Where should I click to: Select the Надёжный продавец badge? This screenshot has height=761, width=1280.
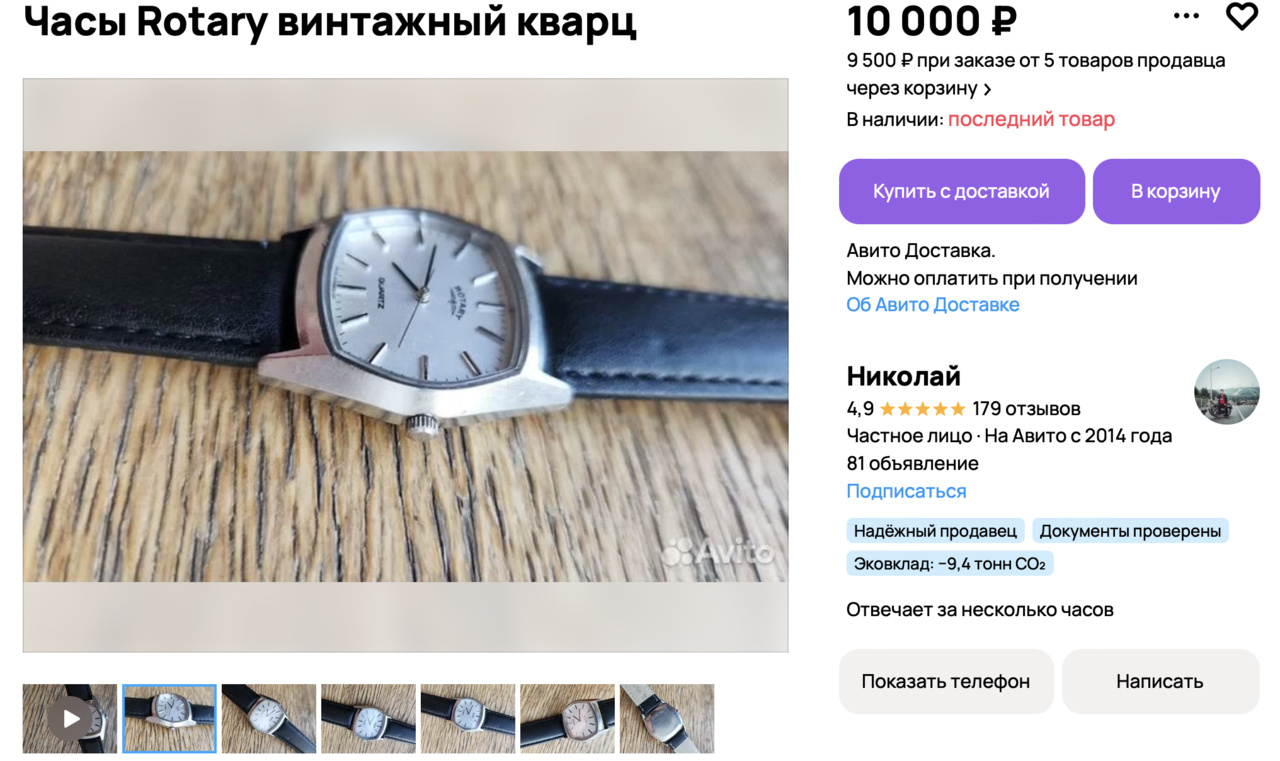click(935, 531)
